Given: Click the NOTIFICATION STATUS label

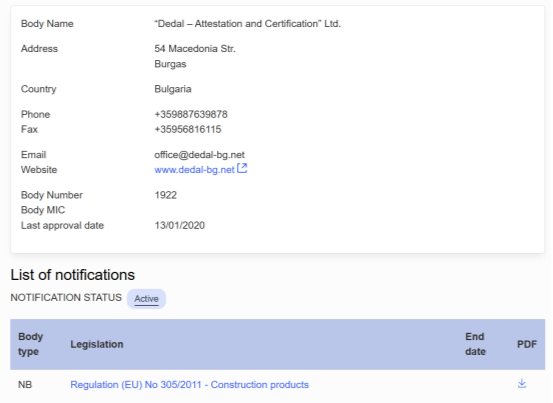Looking at the screenshot, I should [x=66, y=298].
